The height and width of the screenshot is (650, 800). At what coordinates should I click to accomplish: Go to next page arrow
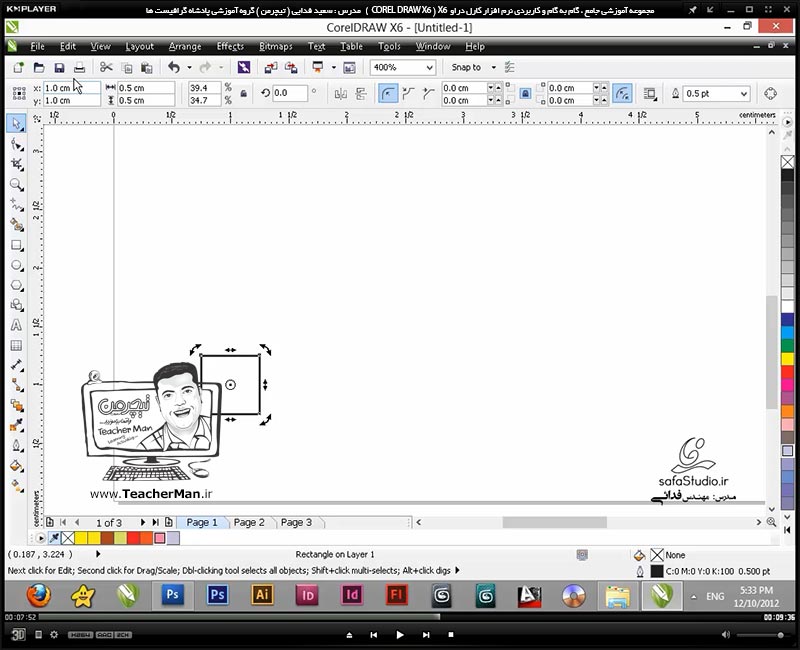[x=143, y=522]
